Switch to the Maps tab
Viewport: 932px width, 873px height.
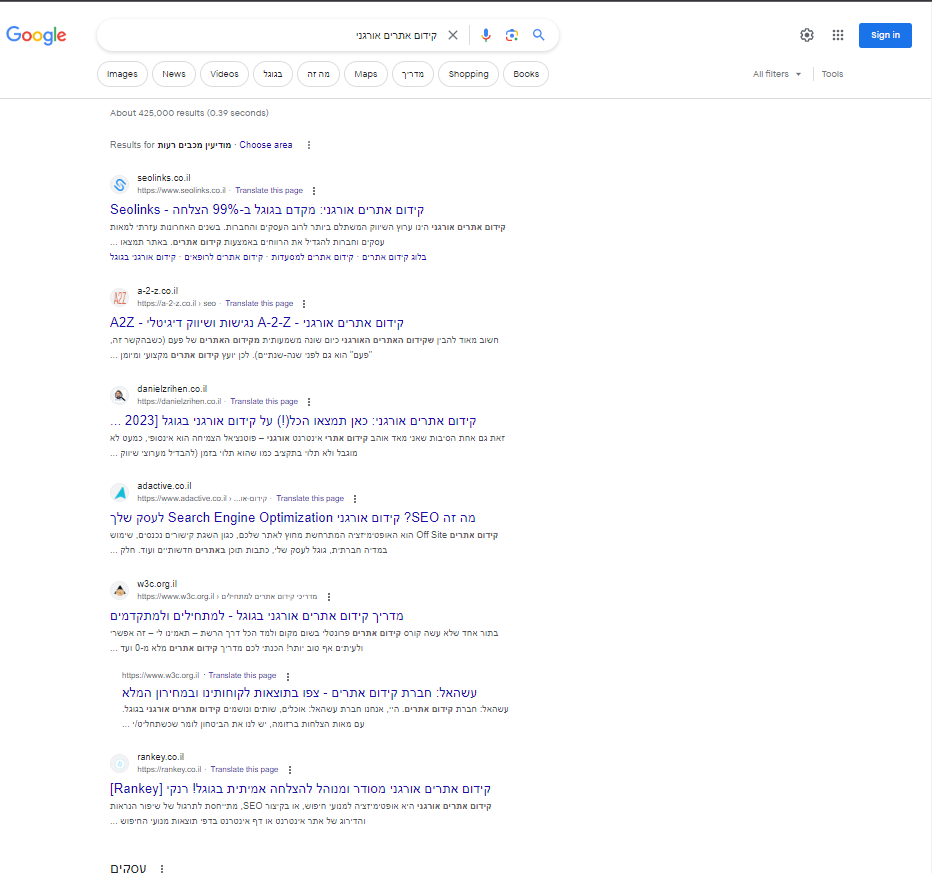366,74
